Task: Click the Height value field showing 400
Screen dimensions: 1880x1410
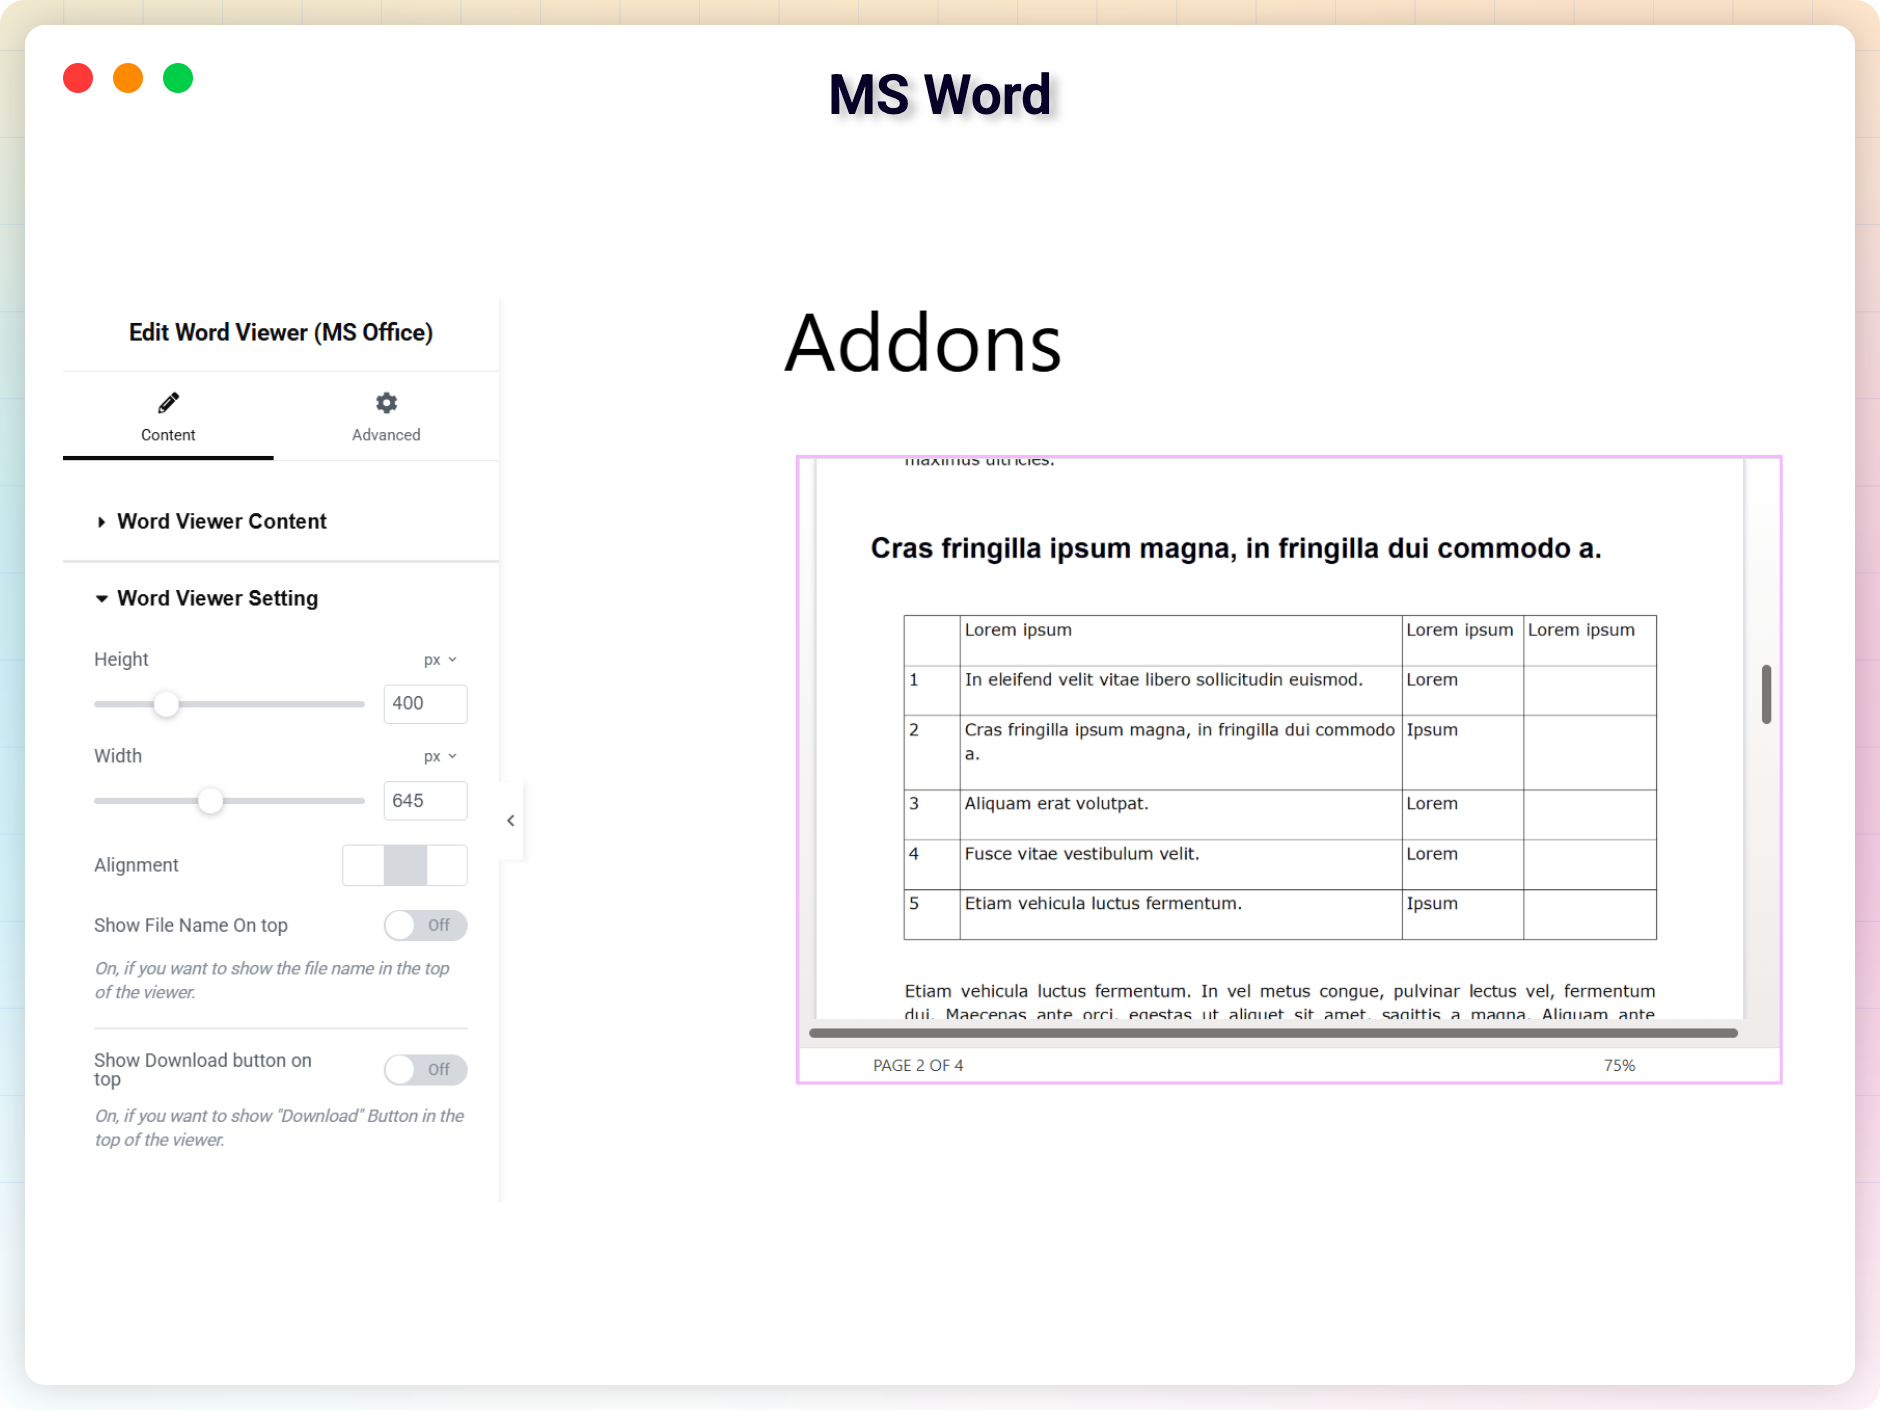Action: pyautogui.click(x=425, y=704)
